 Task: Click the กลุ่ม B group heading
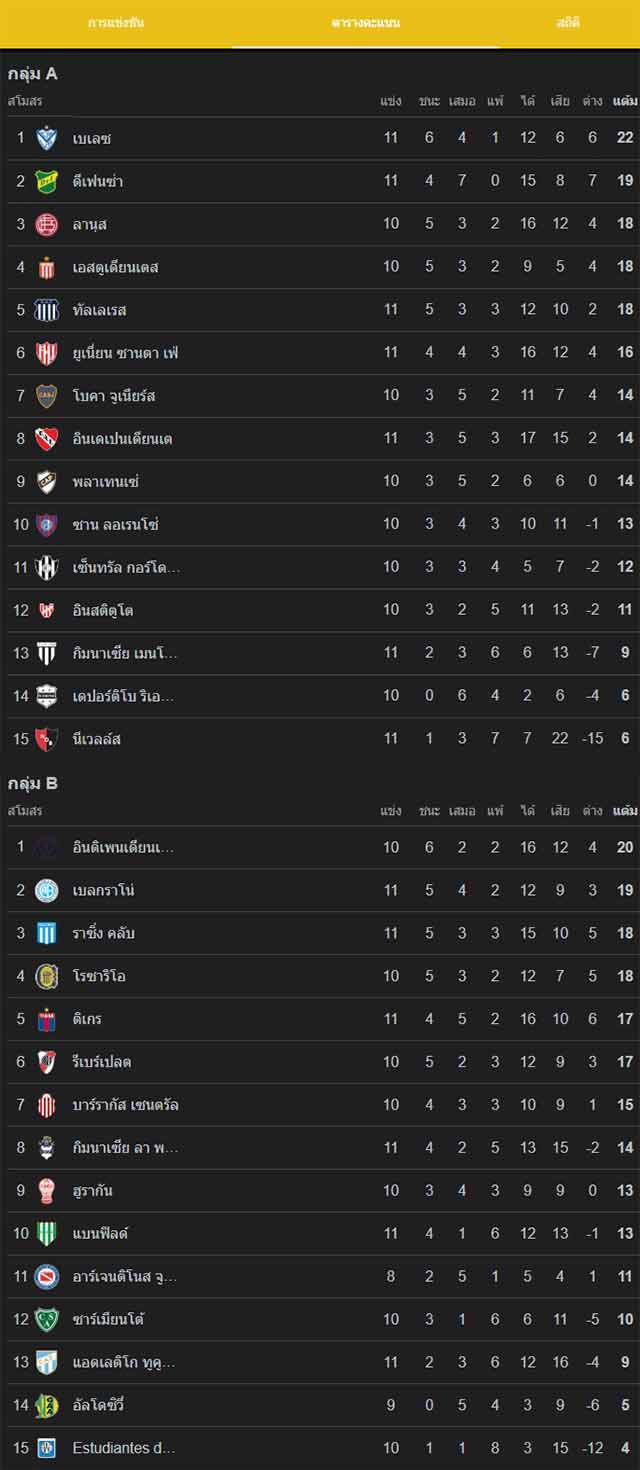[33, 783]
